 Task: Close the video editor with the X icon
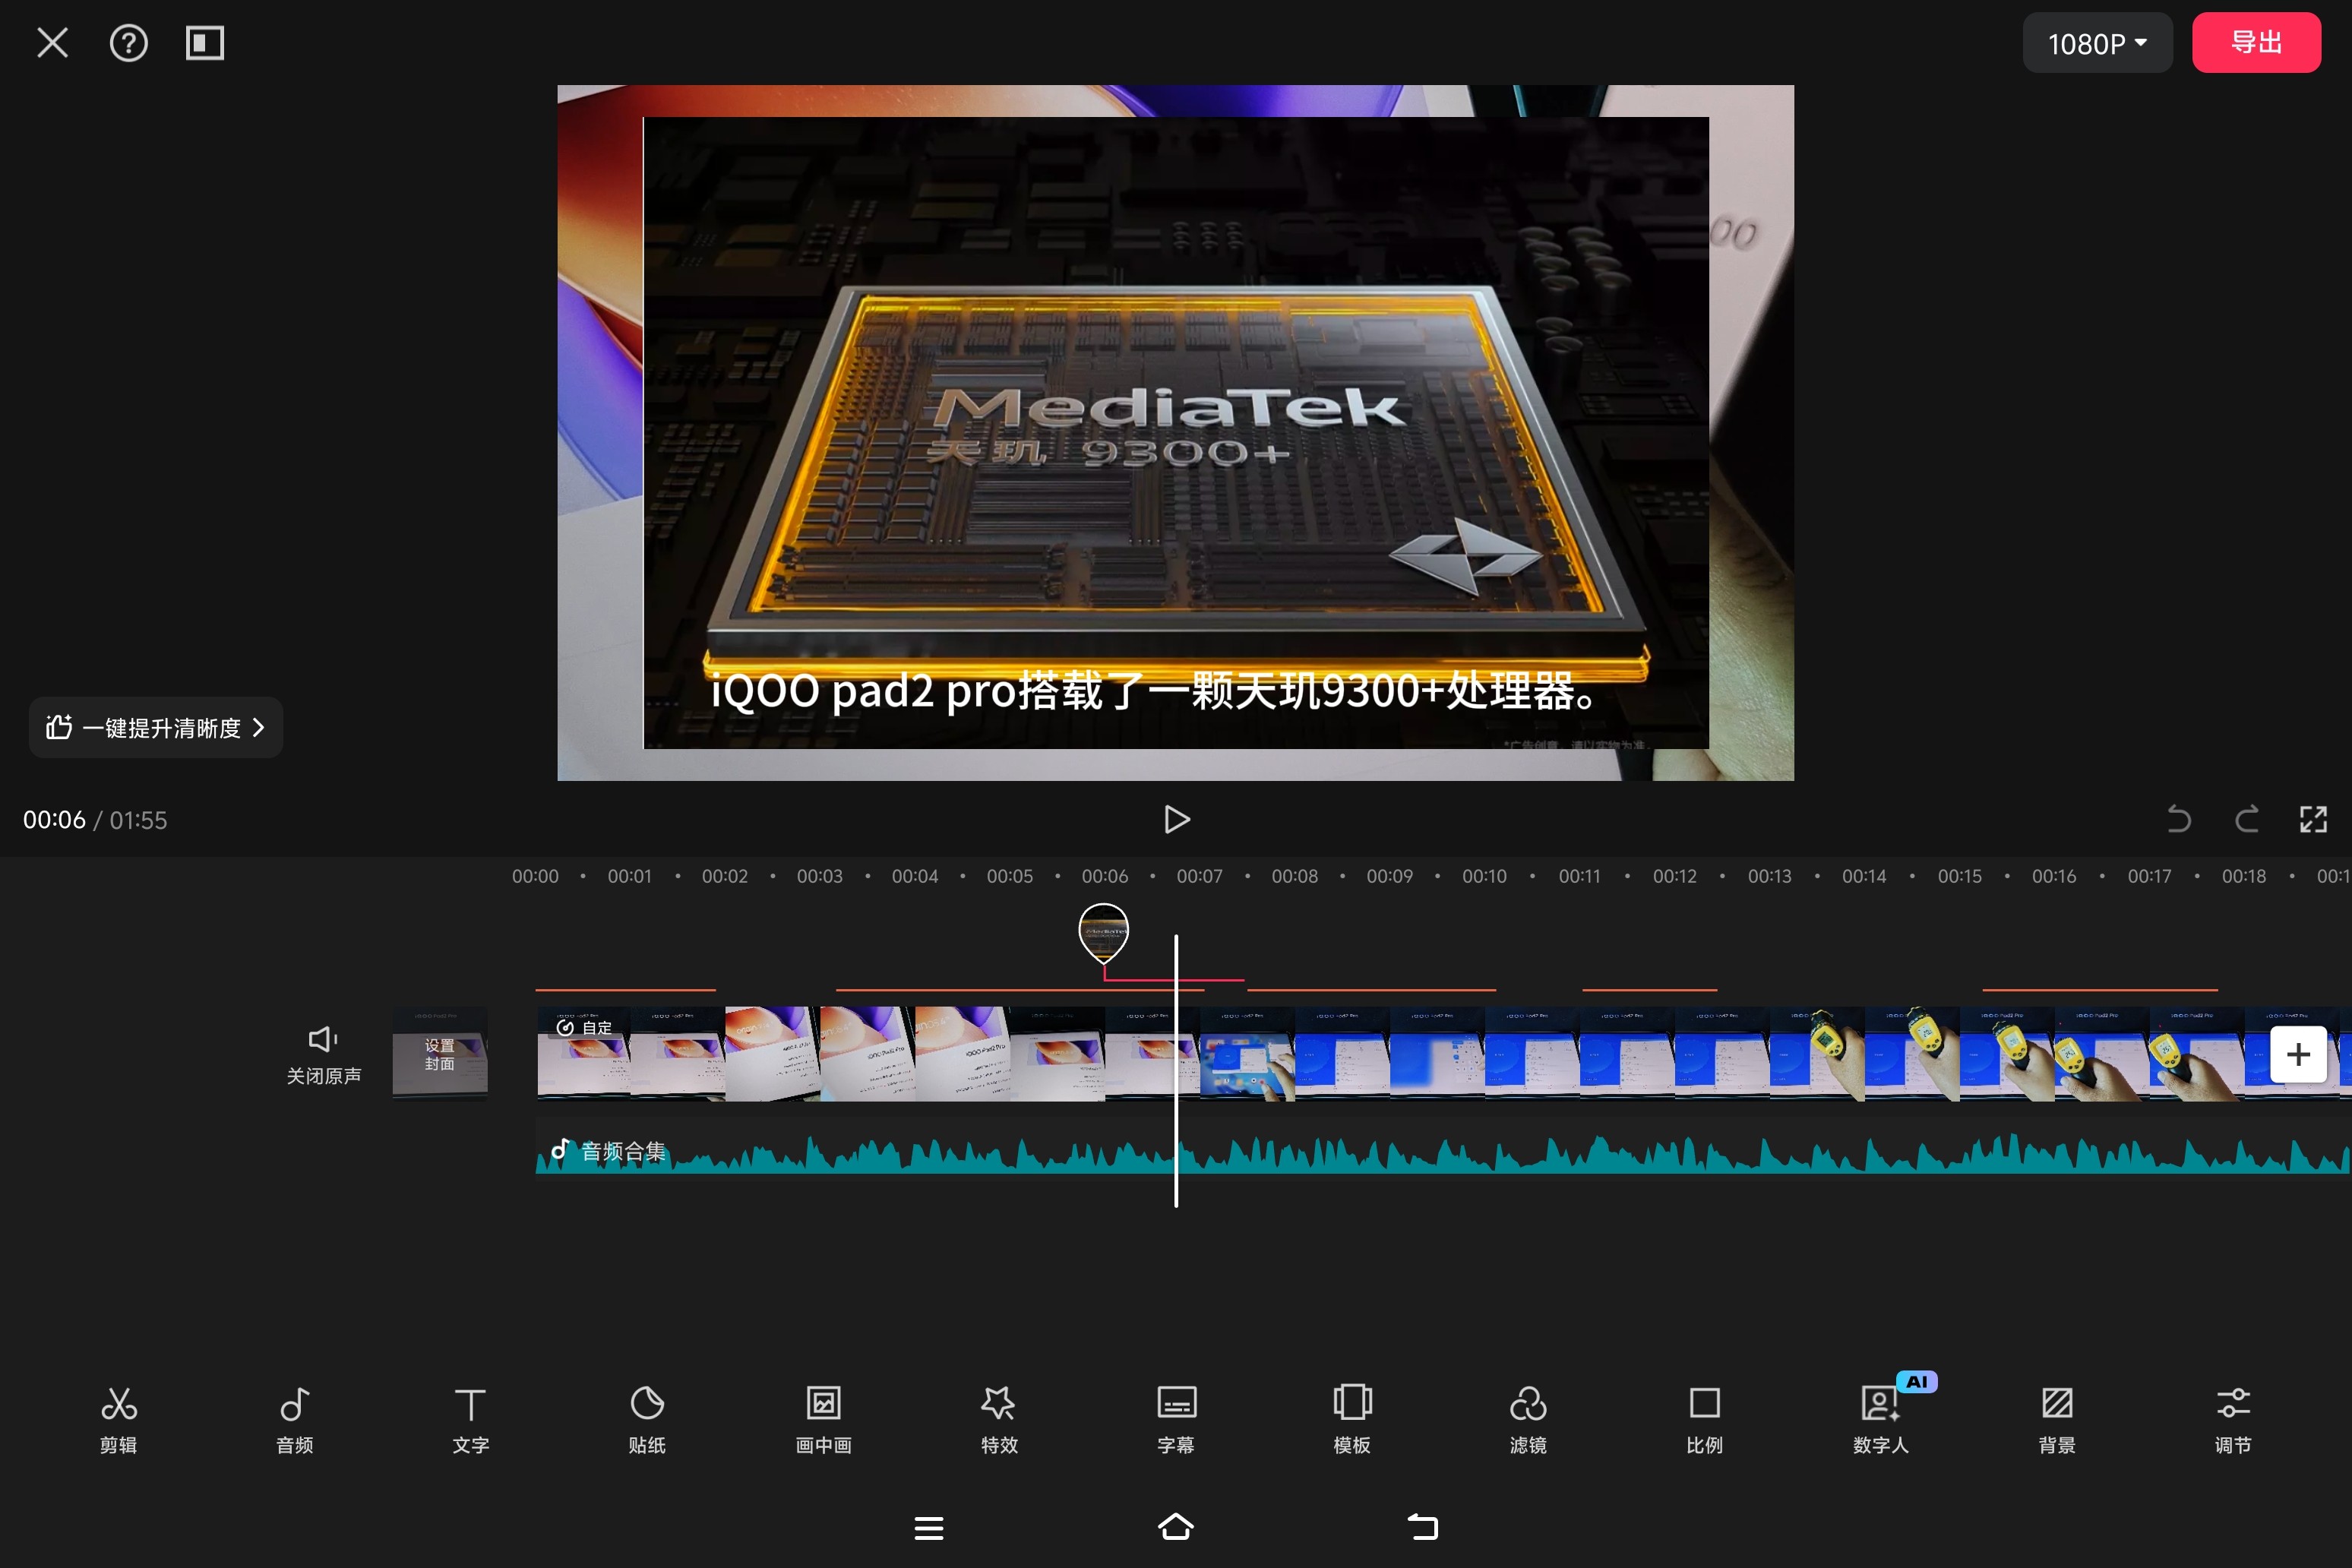point(52,43)
